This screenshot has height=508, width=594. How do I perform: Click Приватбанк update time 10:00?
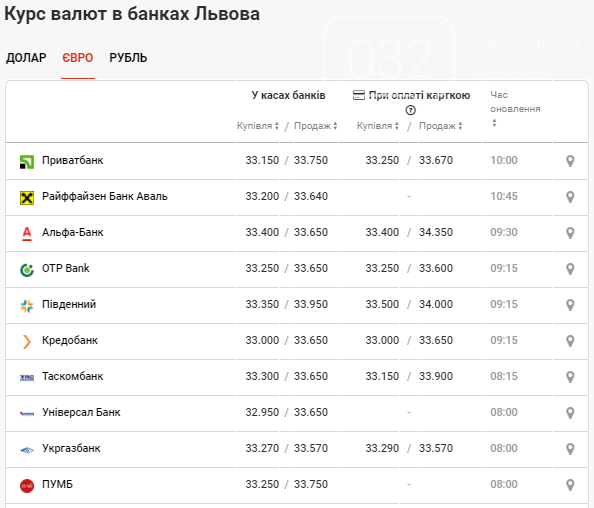click(504, 161)
